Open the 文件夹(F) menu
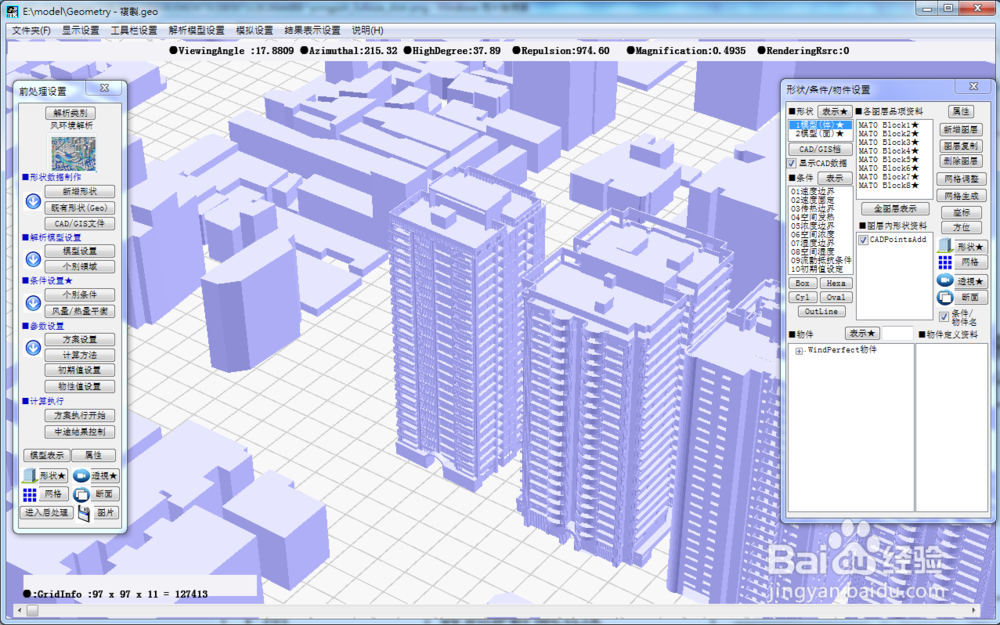Viewport: 1000px width, 625px height. click(31, 31)
